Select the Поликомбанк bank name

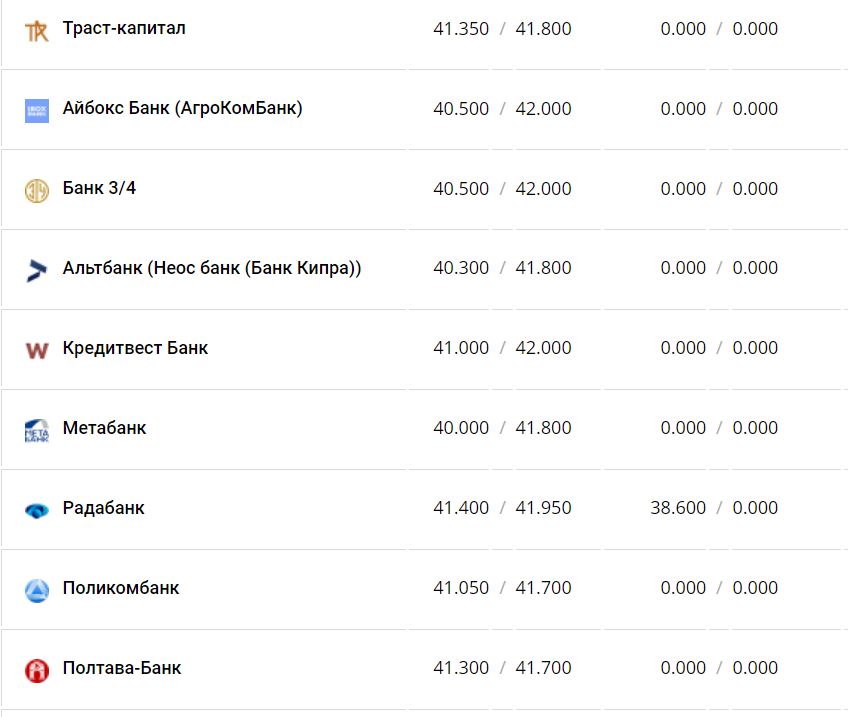121,588
